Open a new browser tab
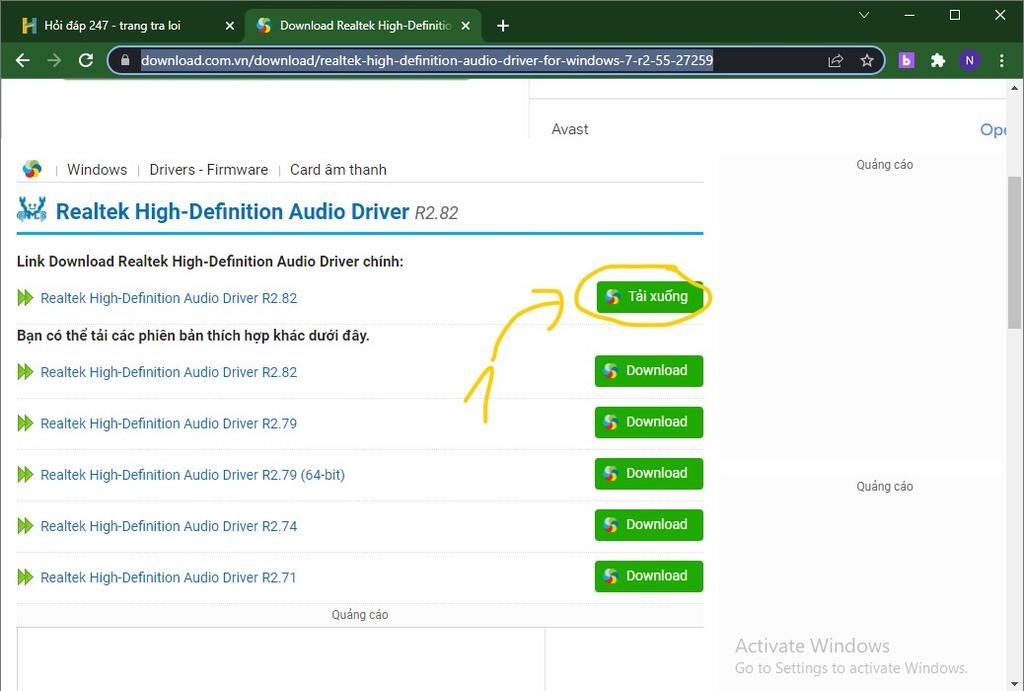 coord(503,25)
